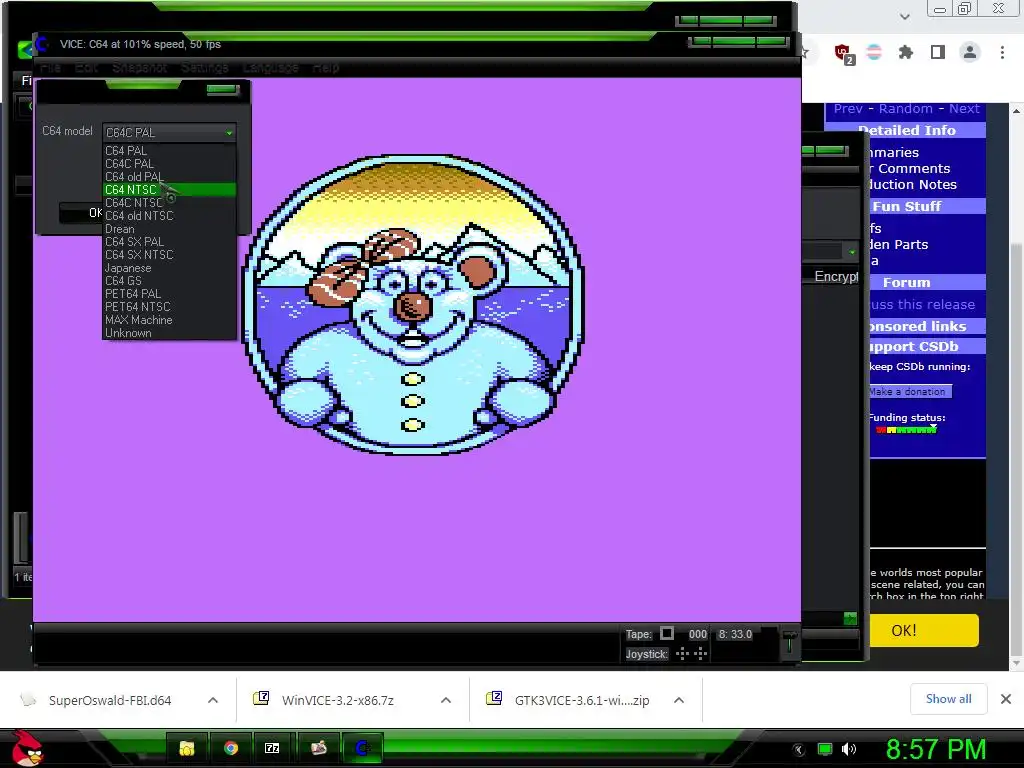Follow the Random link on CSDb
1024x768 pixels.
pyautogui.click(x=905, y=109)
